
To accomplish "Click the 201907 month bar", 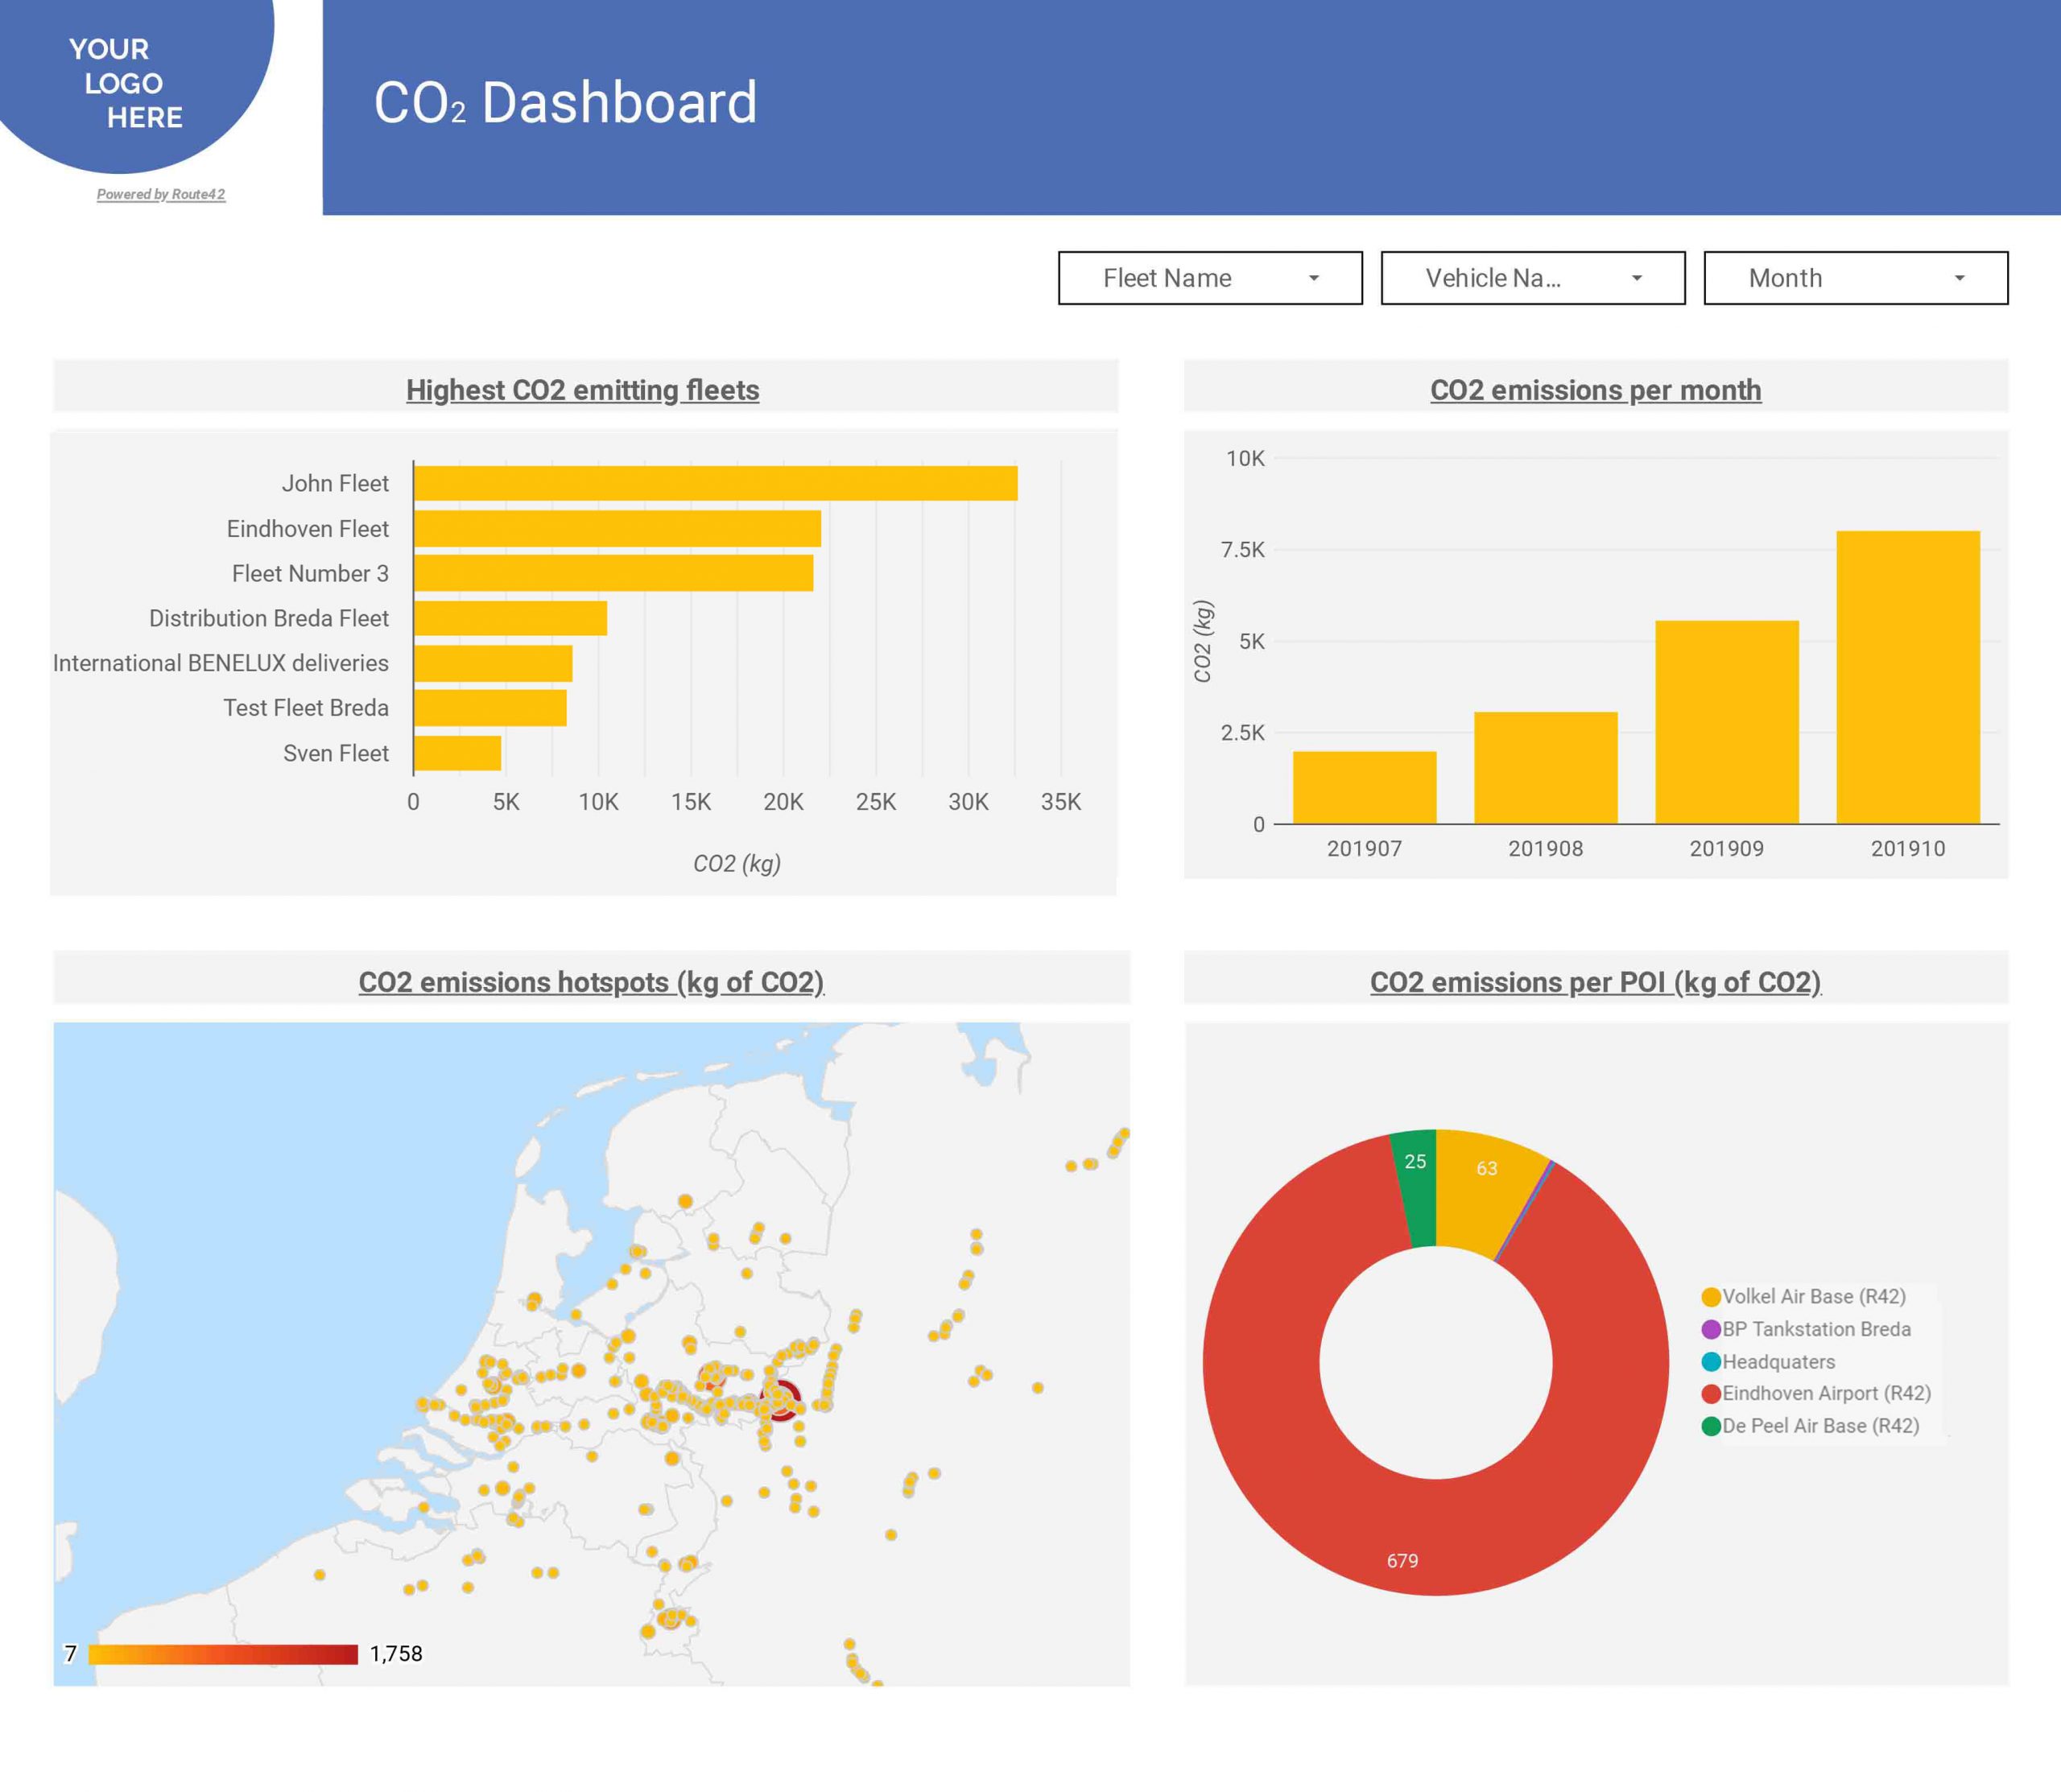I will 1364,787.
